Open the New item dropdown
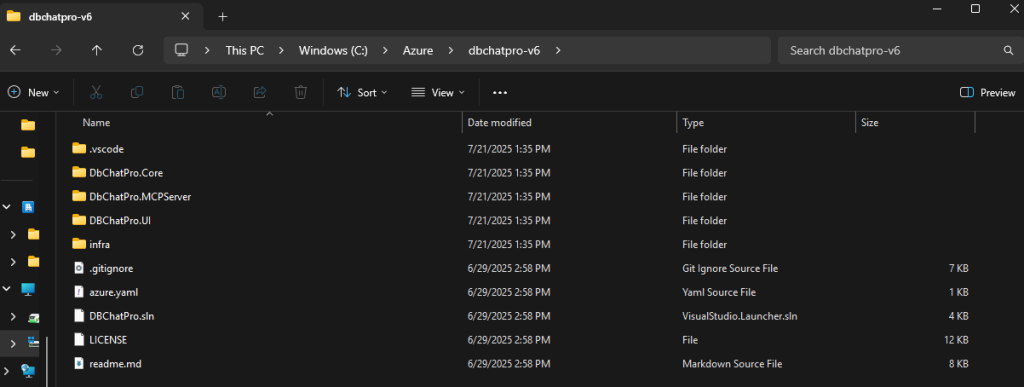Viewport: 1024px width, 387px height. 33,93
